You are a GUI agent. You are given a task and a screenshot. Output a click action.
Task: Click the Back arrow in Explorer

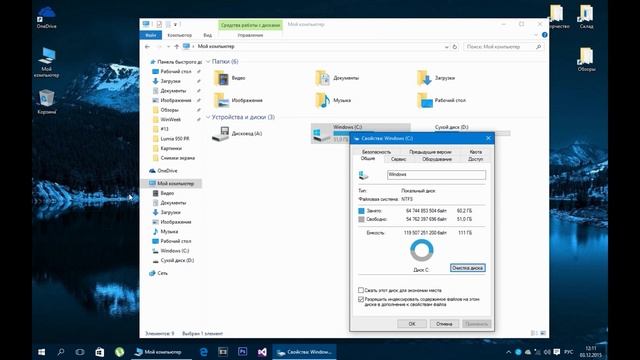pos(148,47)
